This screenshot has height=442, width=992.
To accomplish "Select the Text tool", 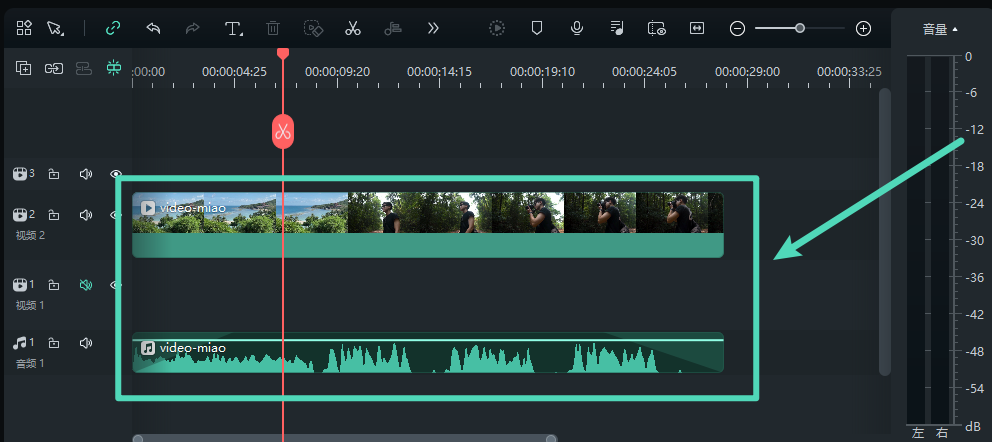I will (233, 28).
